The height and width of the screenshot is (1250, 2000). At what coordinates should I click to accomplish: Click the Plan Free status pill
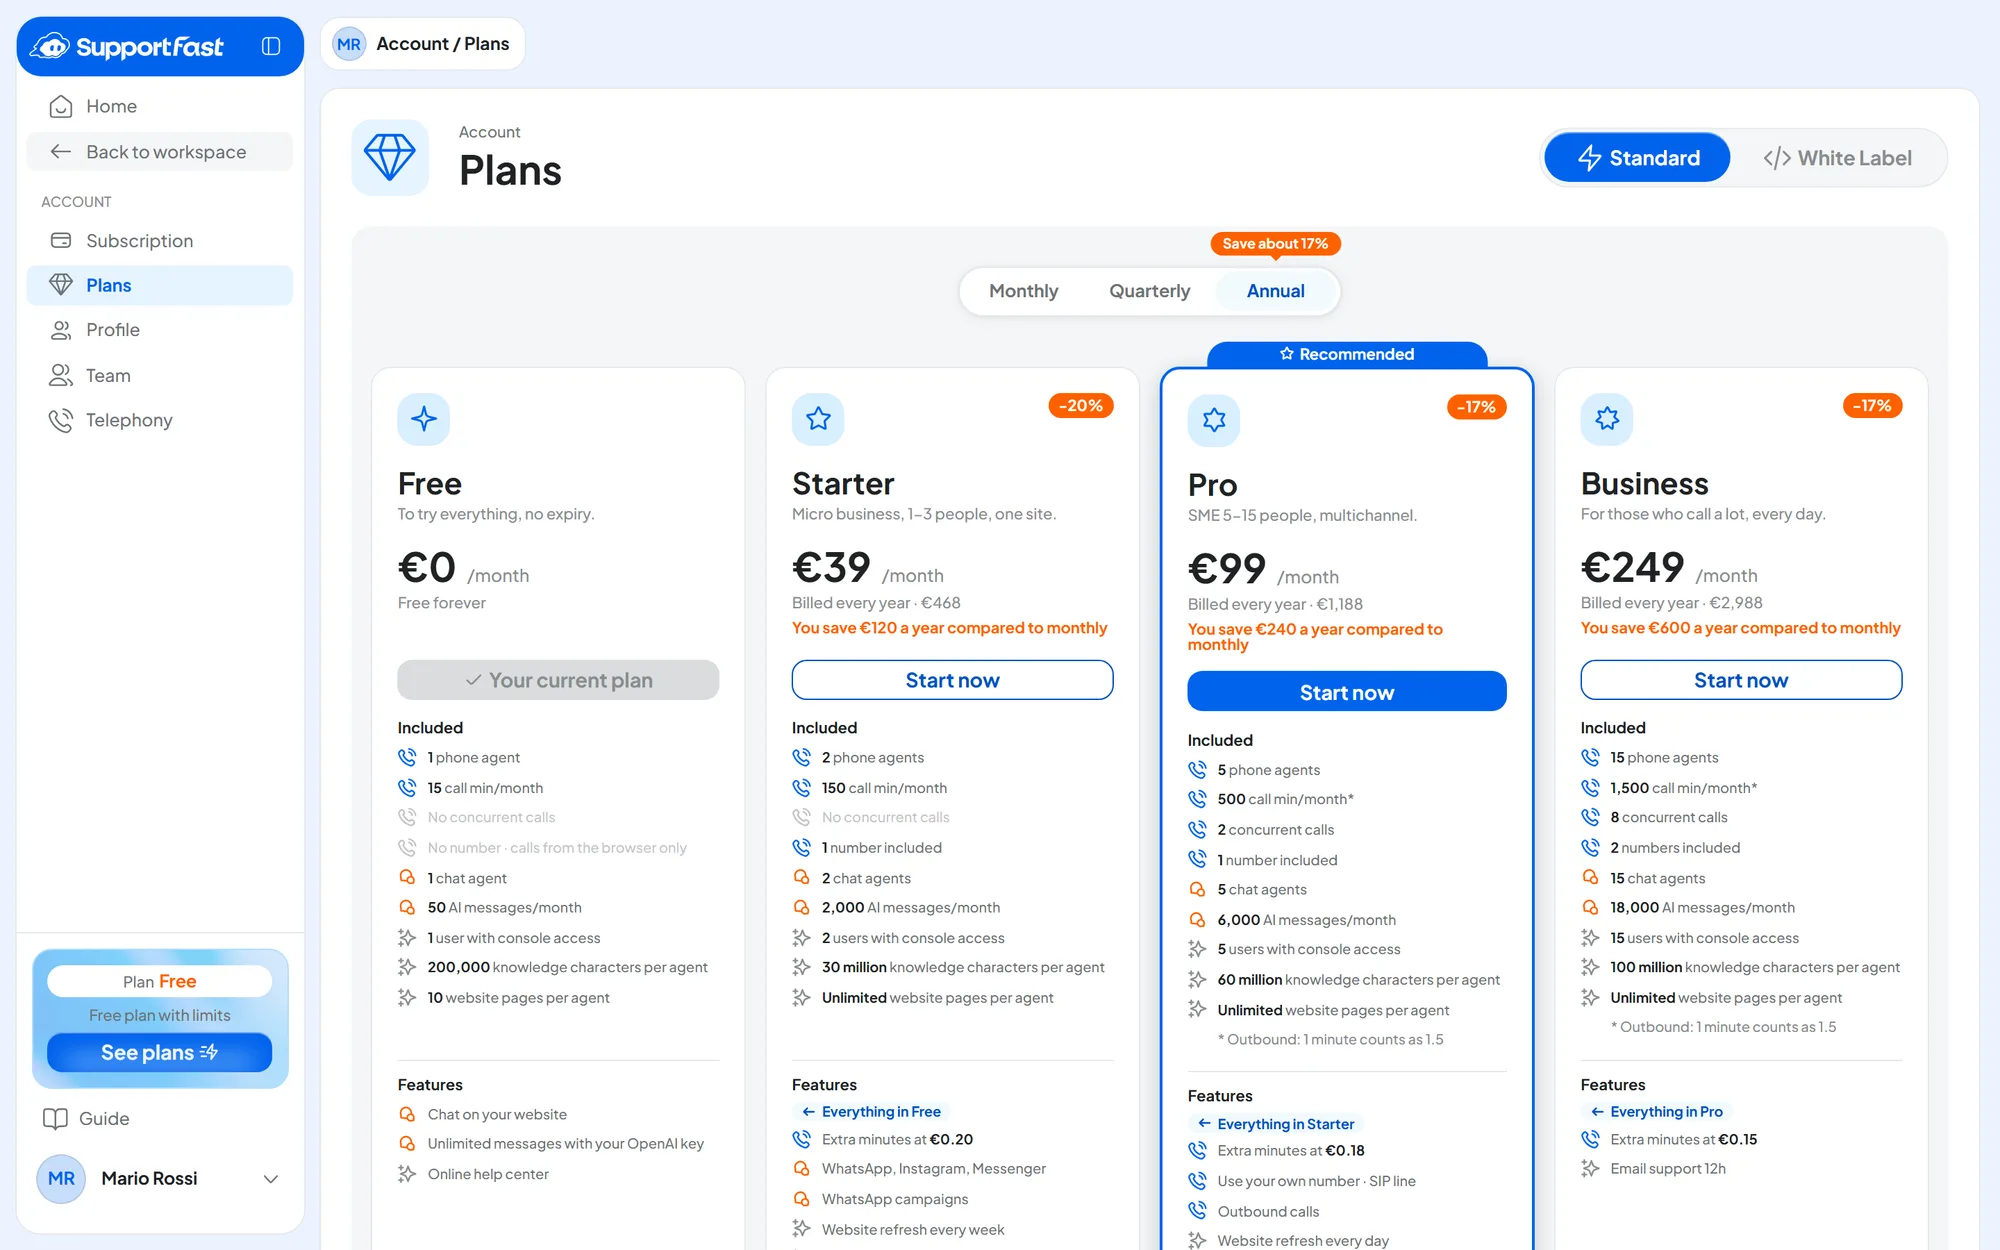(160, 981)
